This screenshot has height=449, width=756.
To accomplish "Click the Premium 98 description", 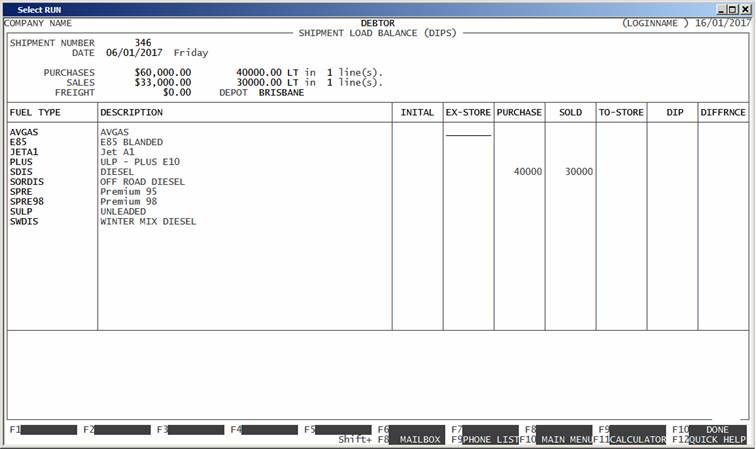I will (128, 202).
